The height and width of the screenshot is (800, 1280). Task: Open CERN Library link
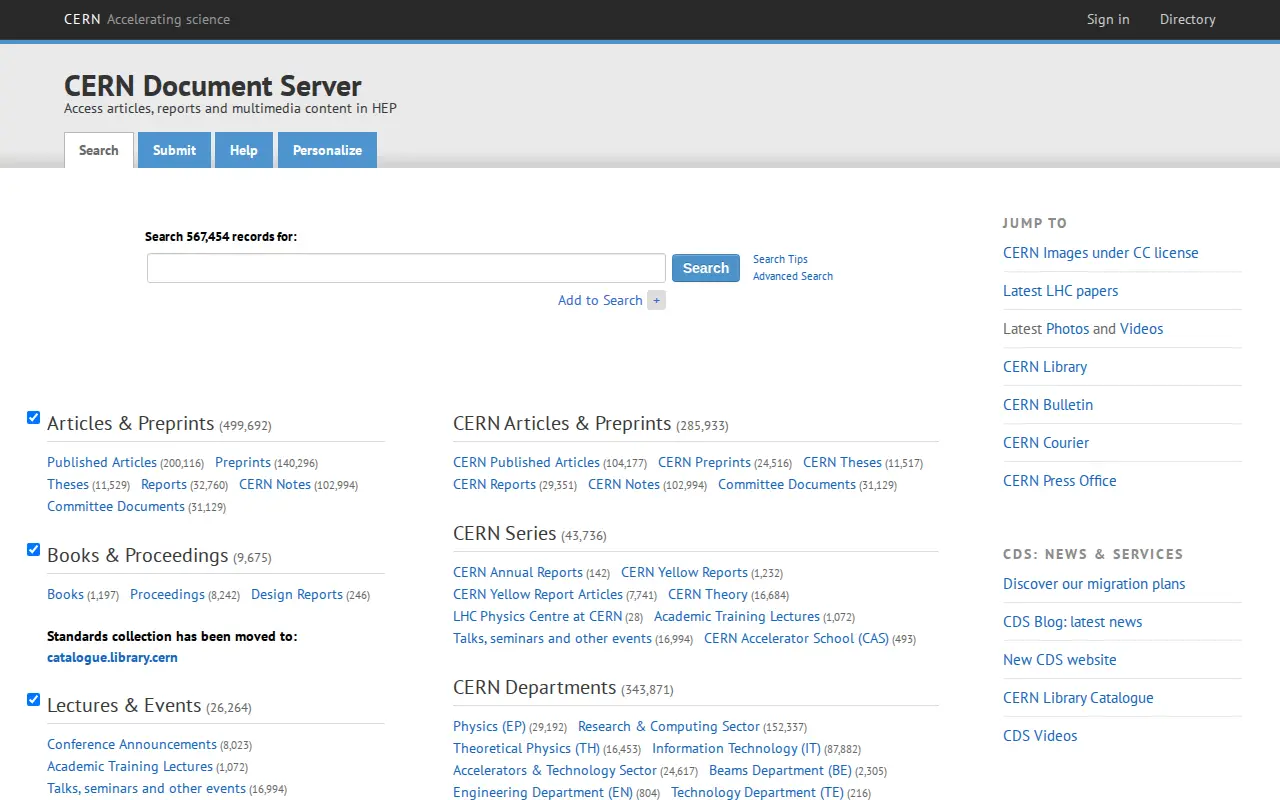pos(1045,367)
